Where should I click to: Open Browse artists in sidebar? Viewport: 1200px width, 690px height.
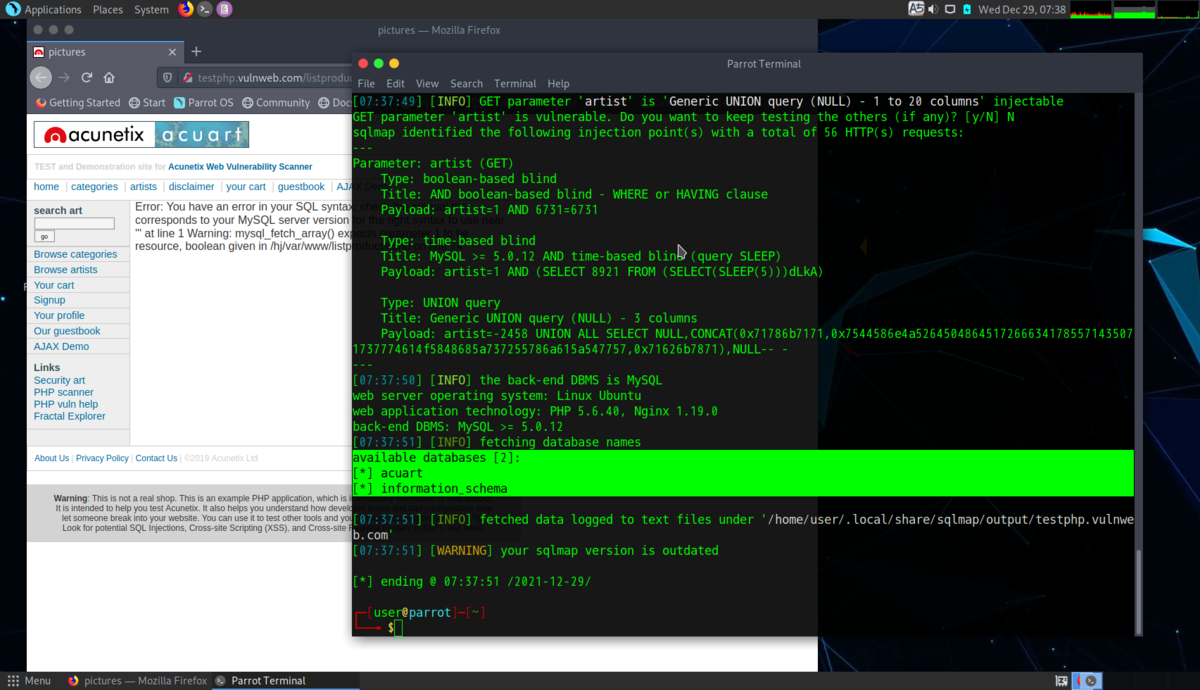[65, 270]
